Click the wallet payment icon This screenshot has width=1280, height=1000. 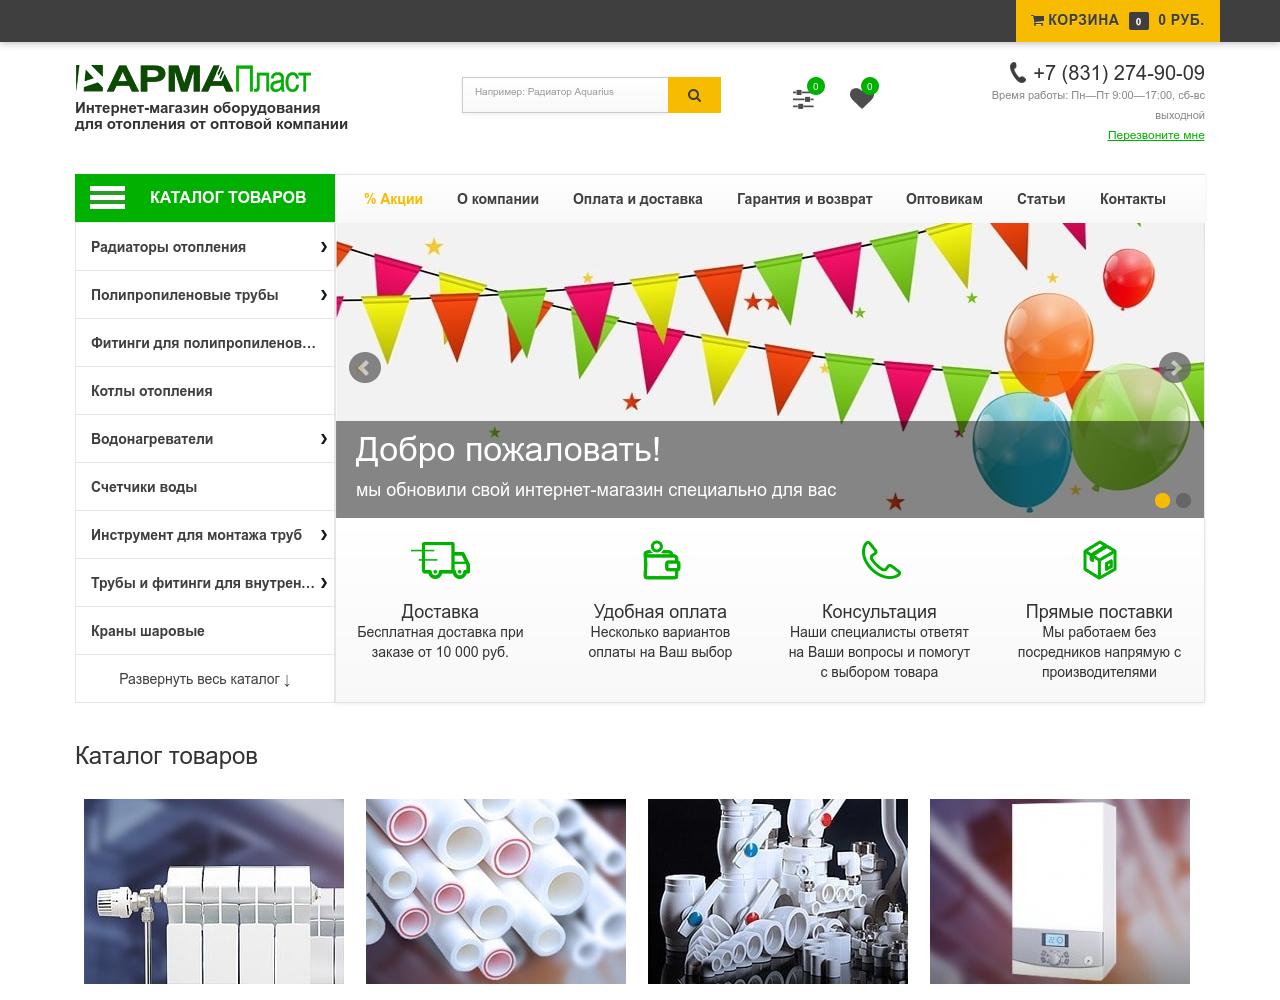[660, 560]
